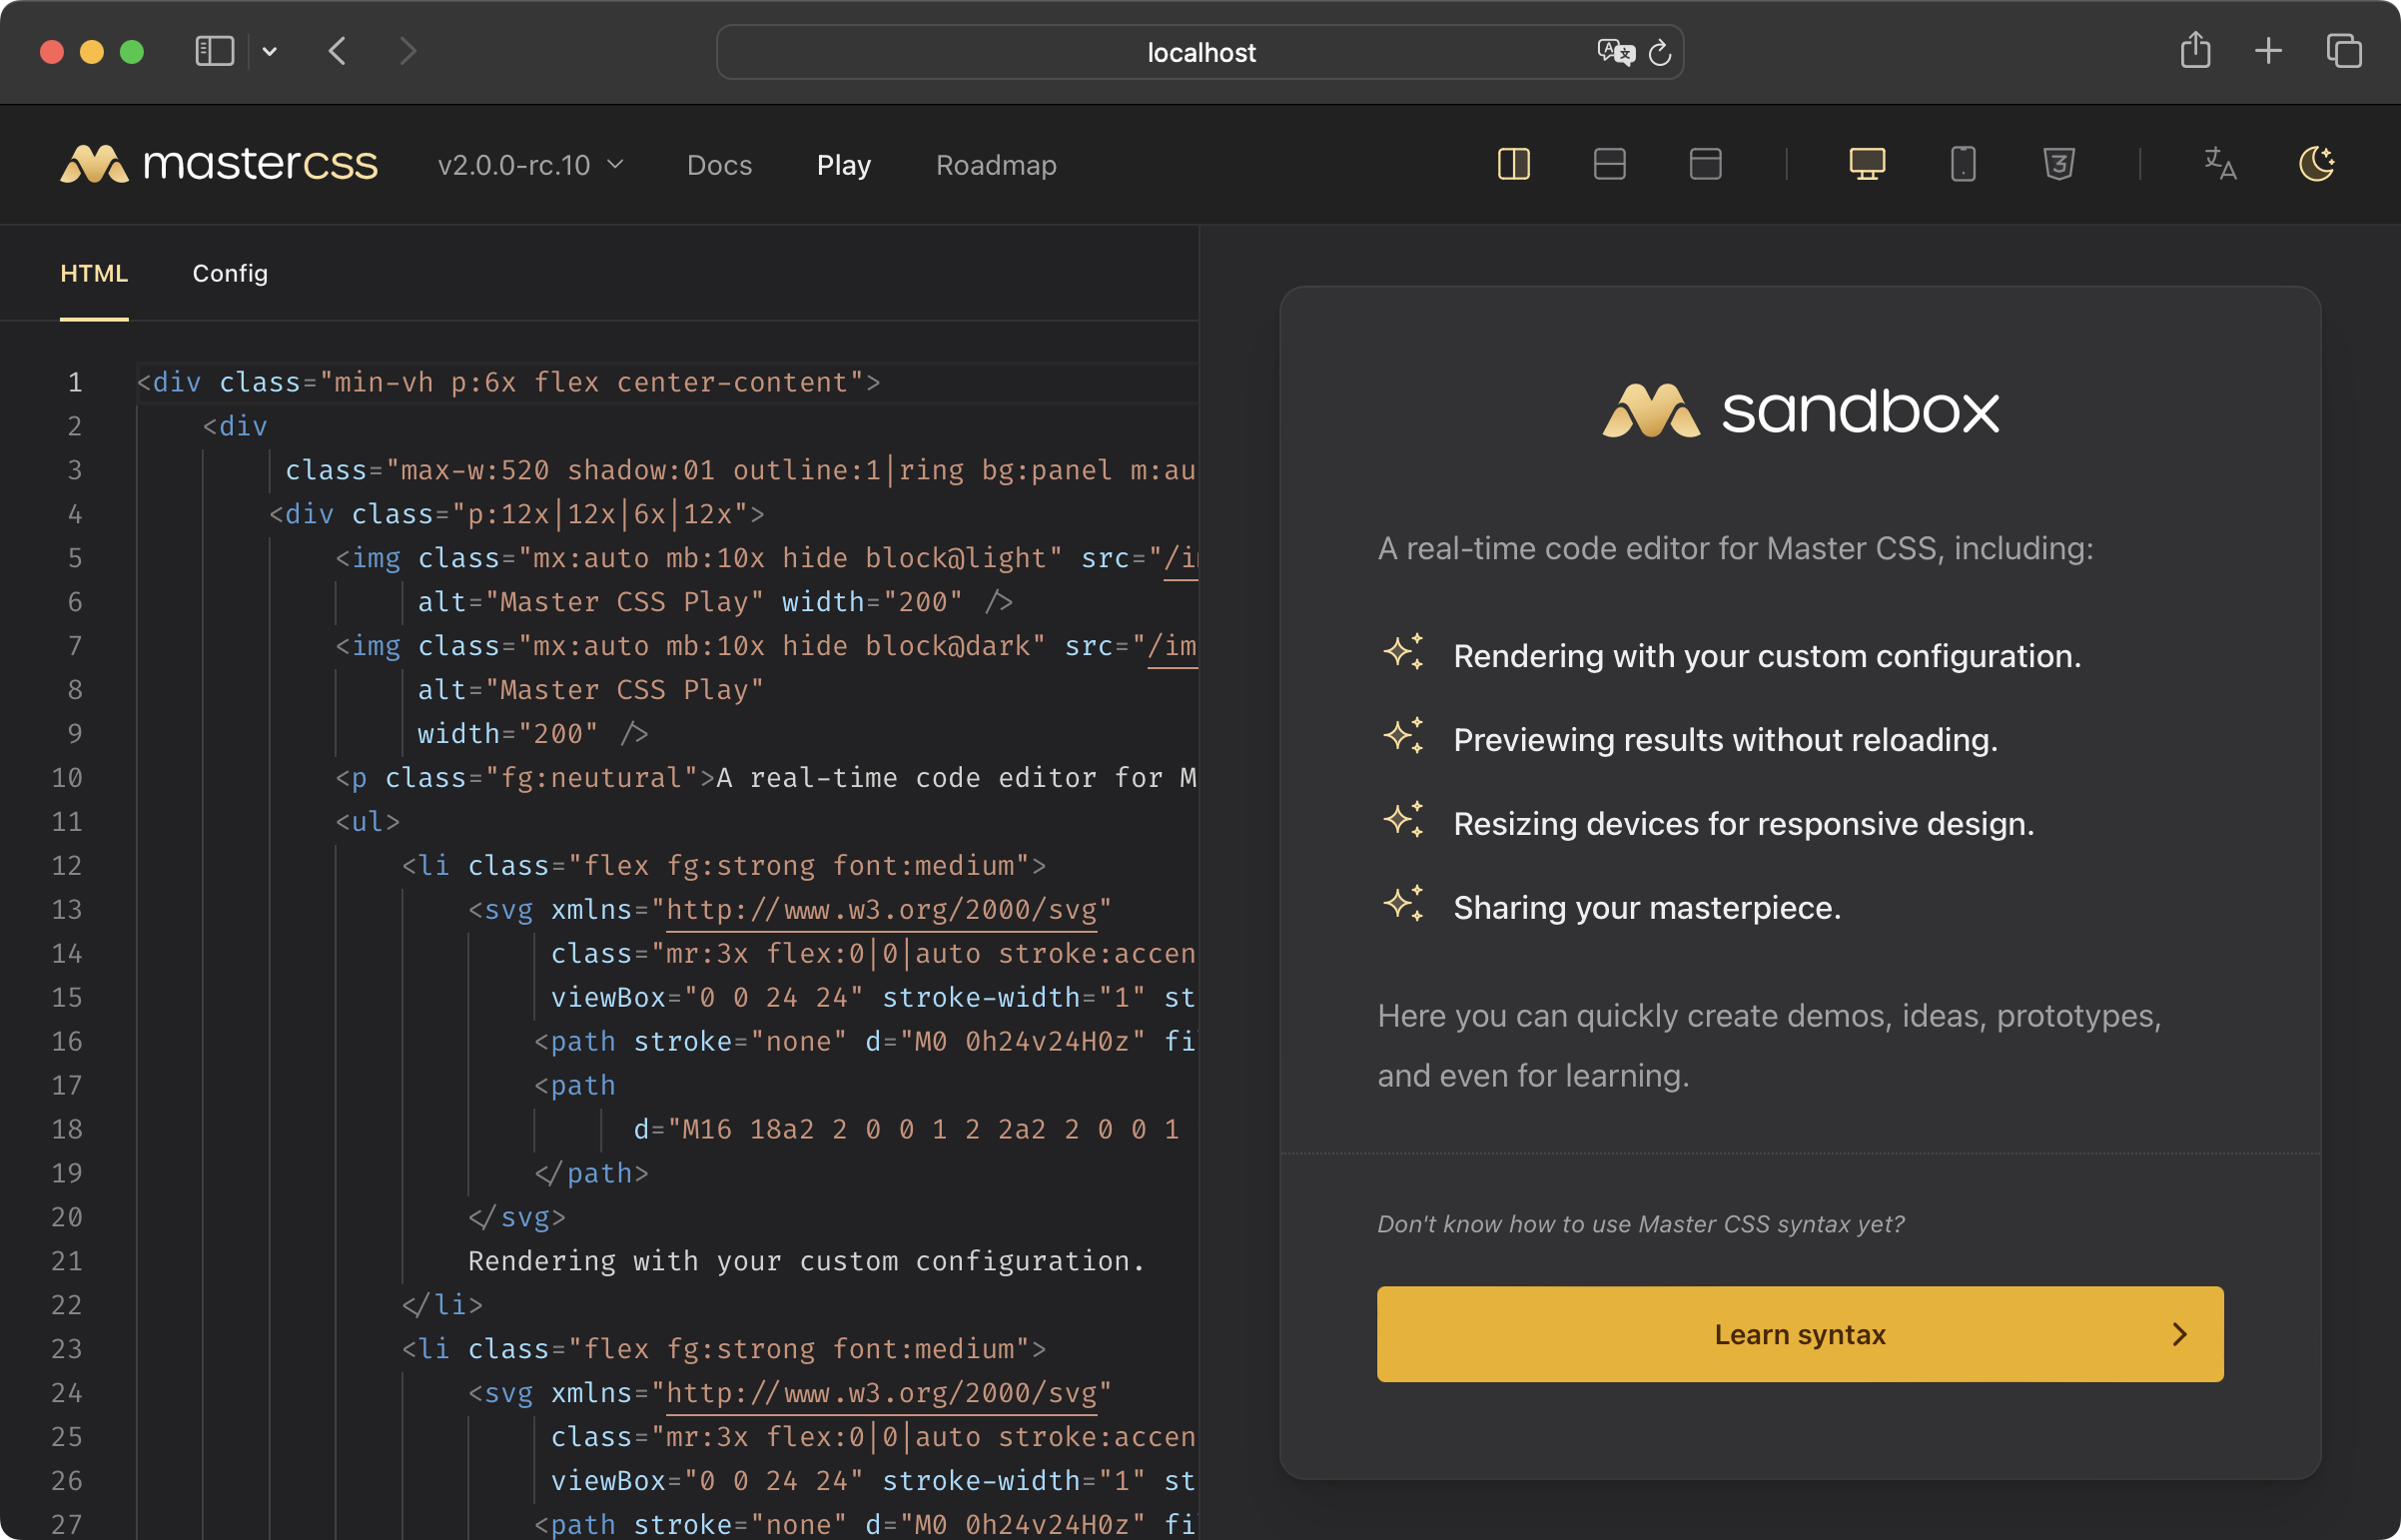Open the Safari share menu
The image size is (2401, 1540).
pos(2194,51)
